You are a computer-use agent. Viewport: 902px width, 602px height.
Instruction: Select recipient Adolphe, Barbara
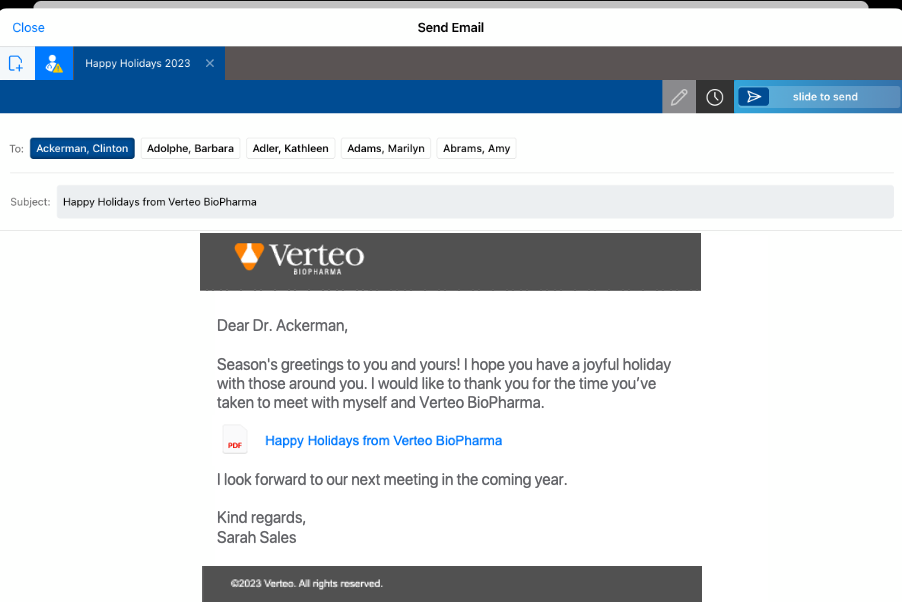pyautogui.click(x=190, y=148)
